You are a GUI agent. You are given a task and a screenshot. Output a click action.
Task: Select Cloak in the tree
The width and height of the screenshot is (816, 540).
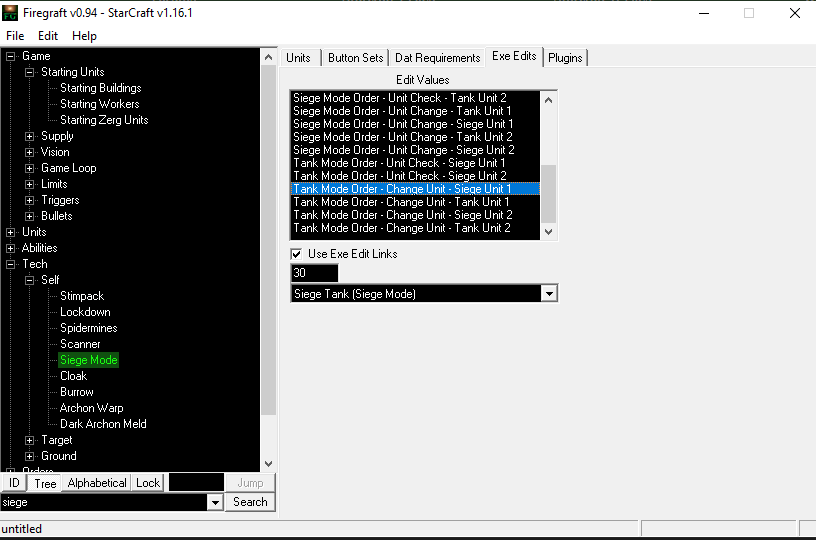[x=73, y=376]
